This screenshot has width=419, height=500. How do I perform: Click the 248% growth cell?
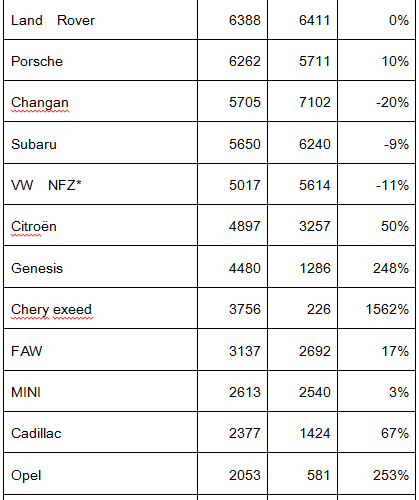(376, 267)
